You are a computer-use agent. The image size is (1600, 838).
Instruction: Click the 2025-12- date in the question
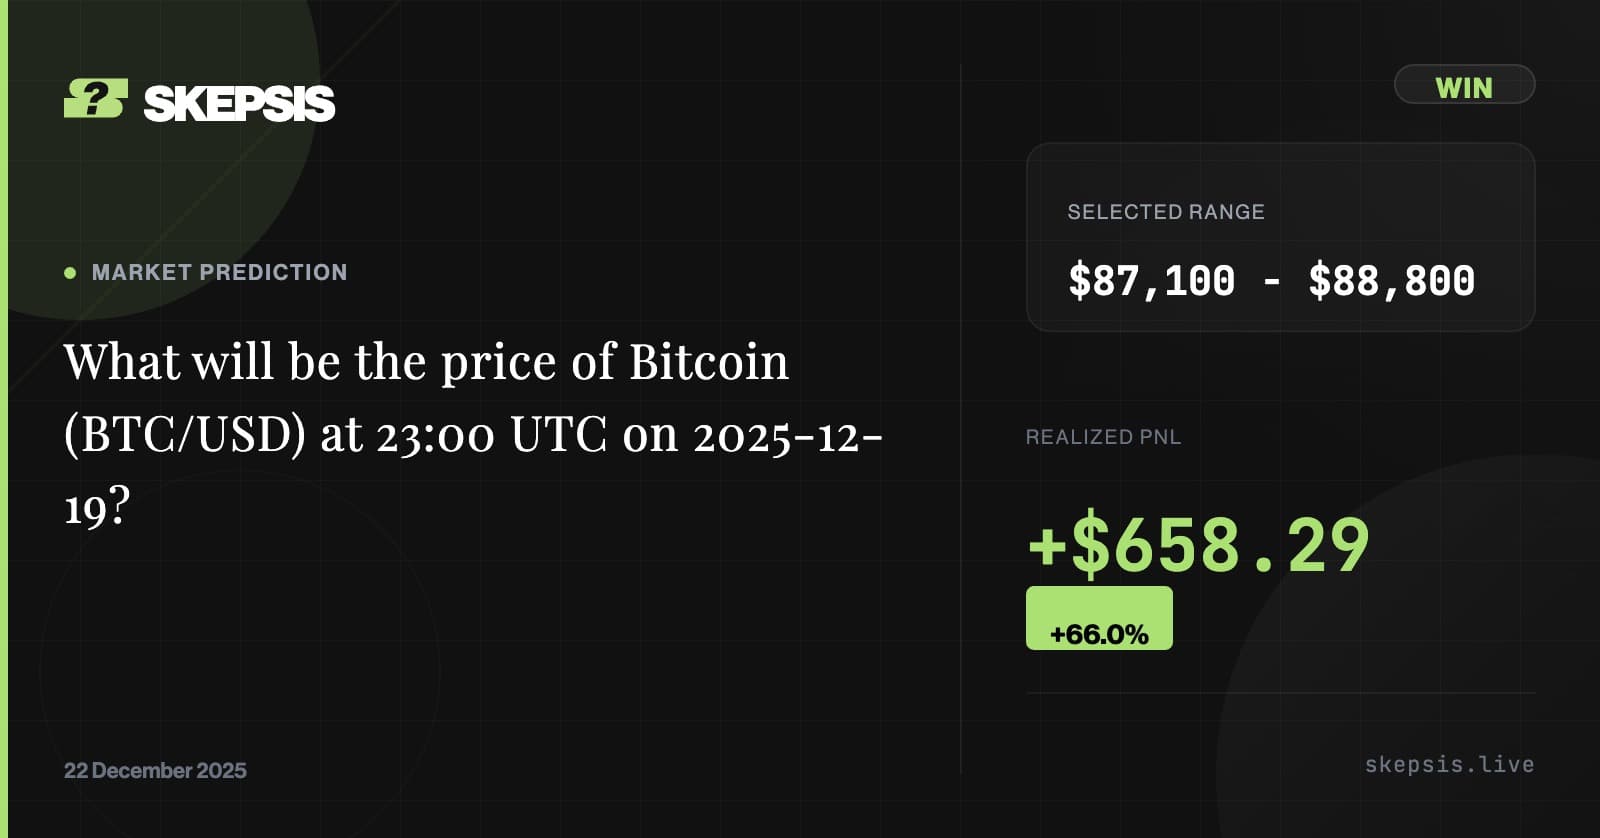coord(788,435)
